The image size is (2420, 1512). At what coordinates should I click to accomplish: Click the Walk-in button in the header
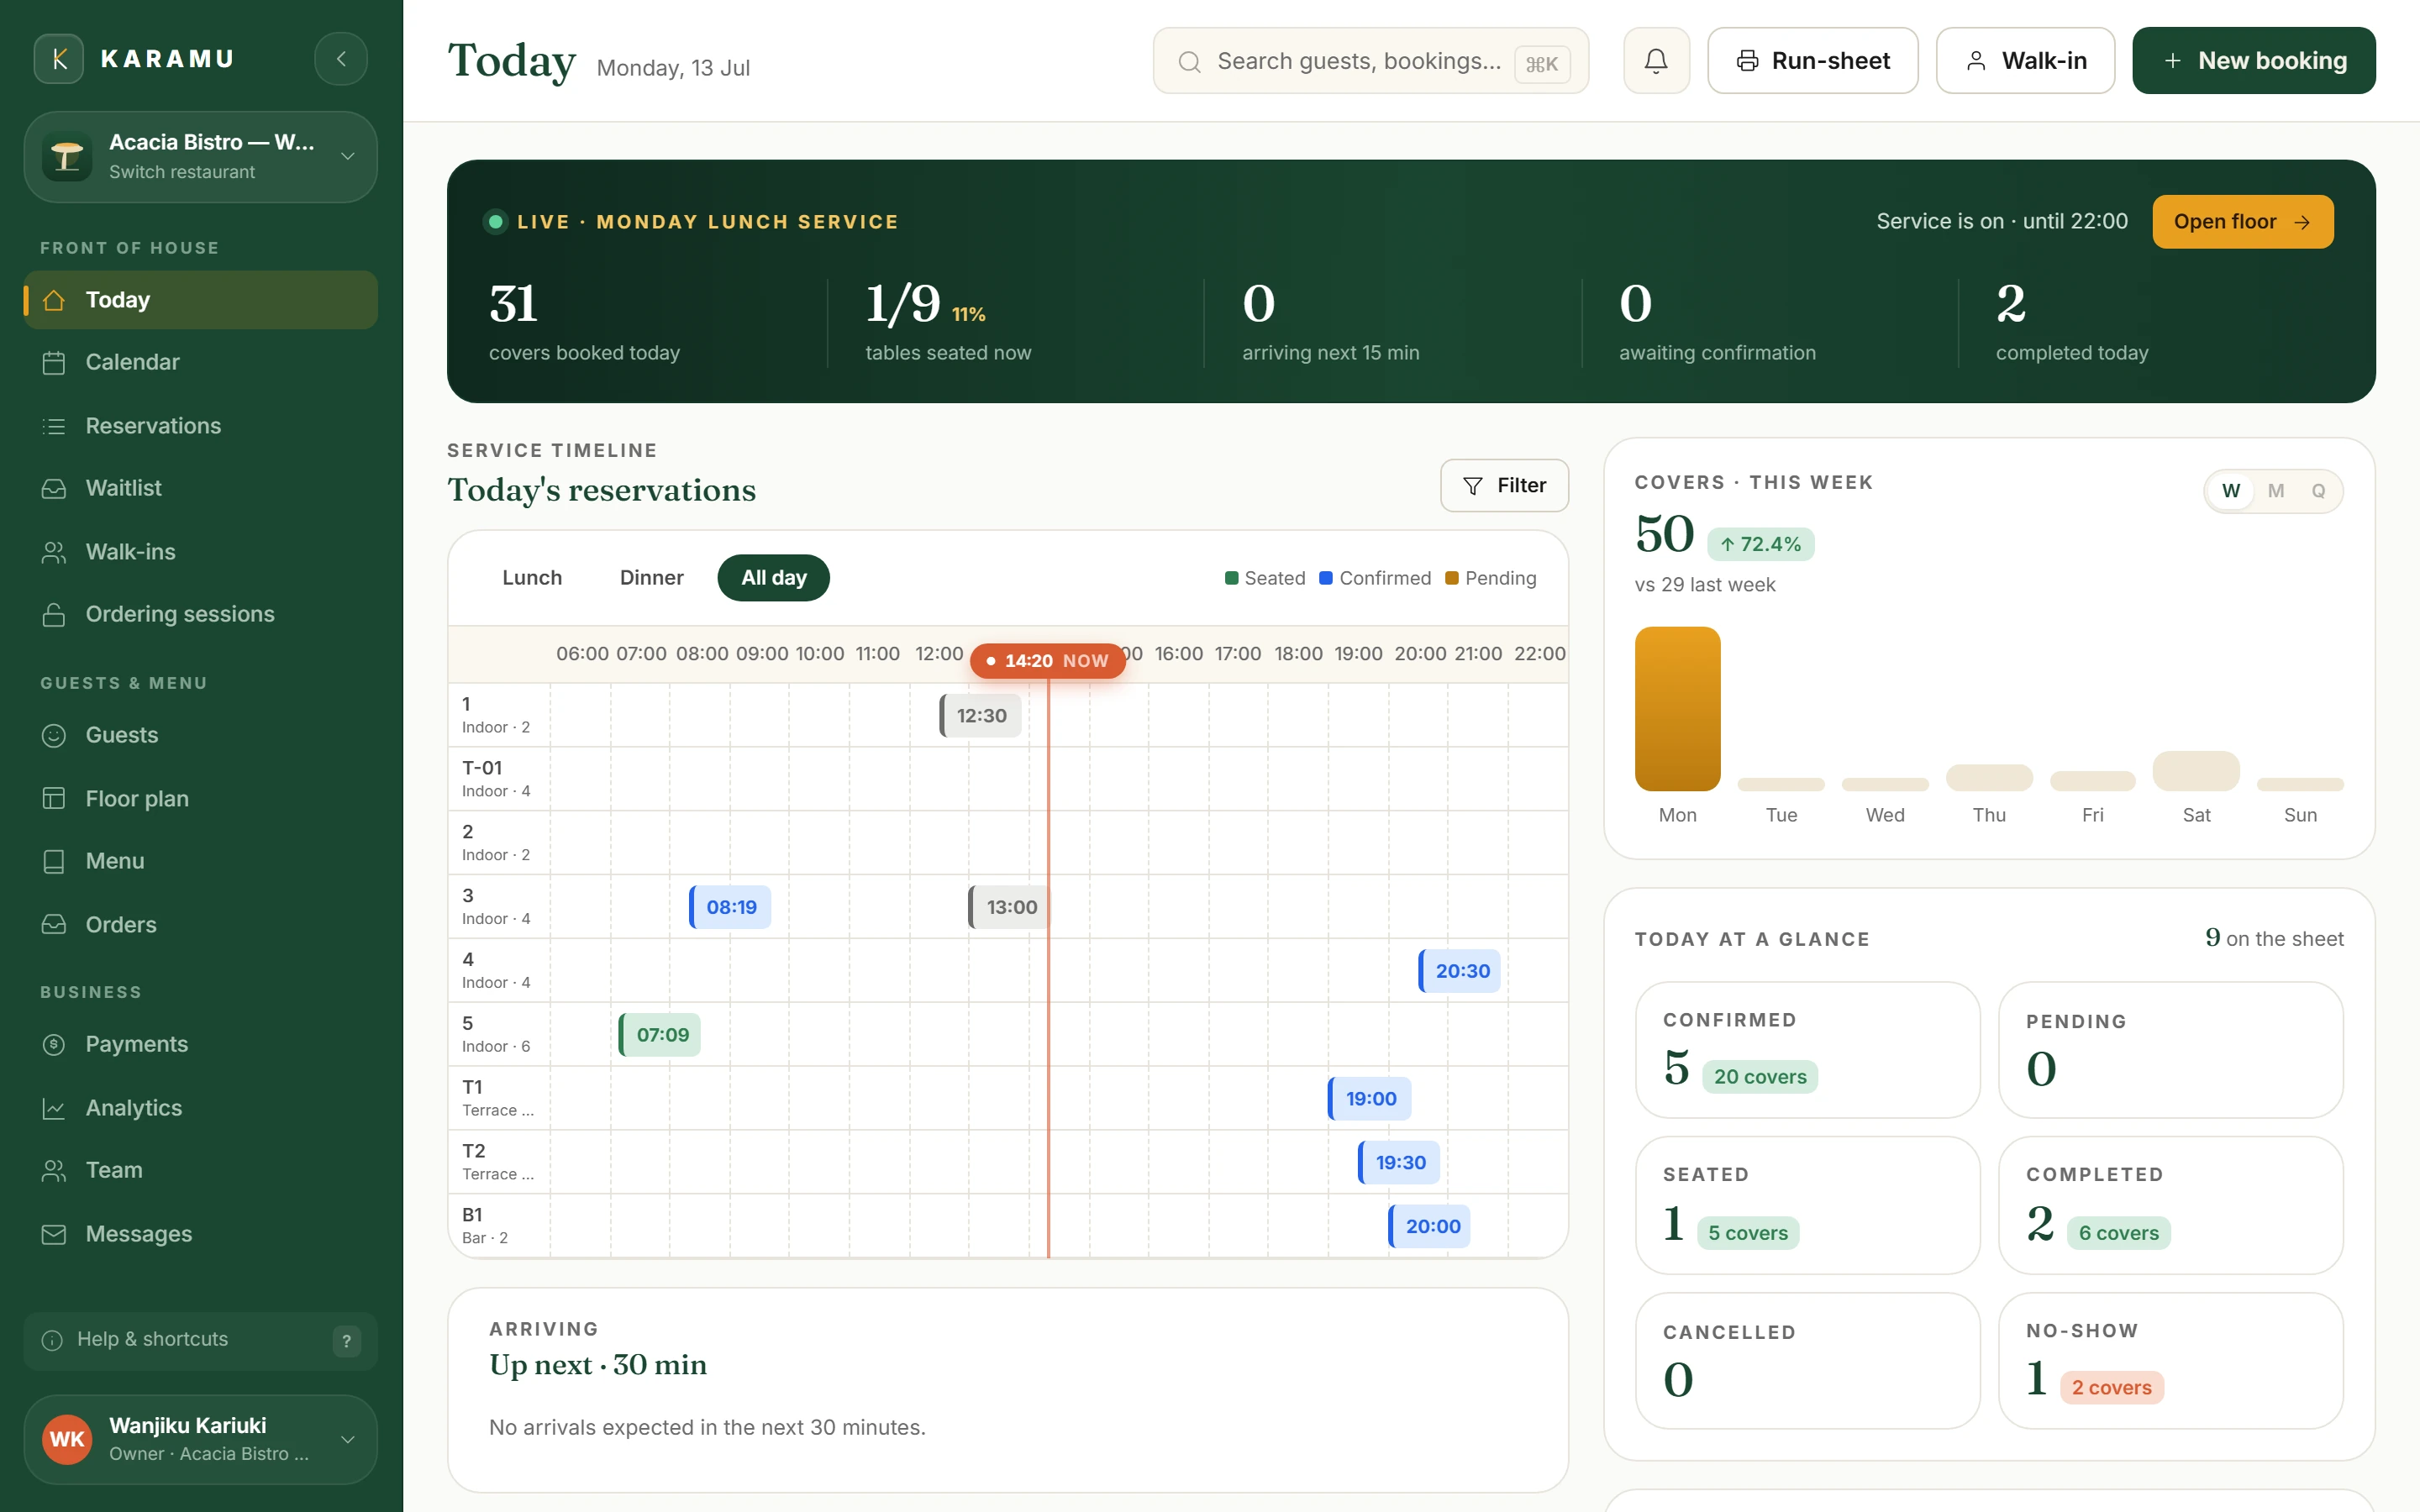click(x=2025, y=61)
